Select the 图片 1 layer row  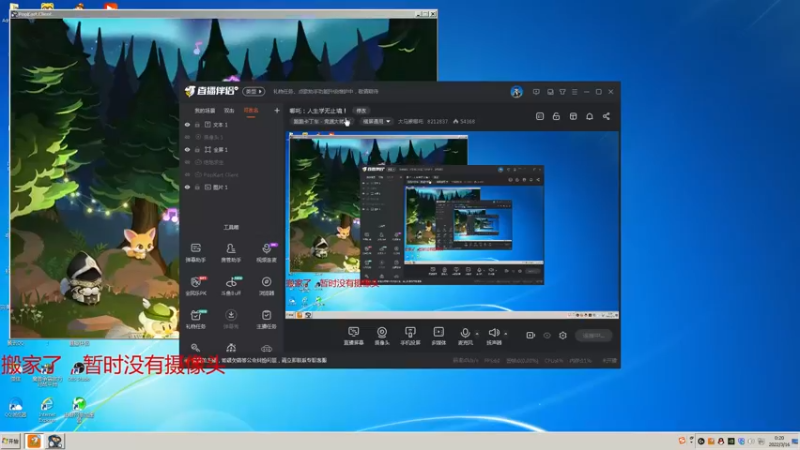(x=232, y=187)
